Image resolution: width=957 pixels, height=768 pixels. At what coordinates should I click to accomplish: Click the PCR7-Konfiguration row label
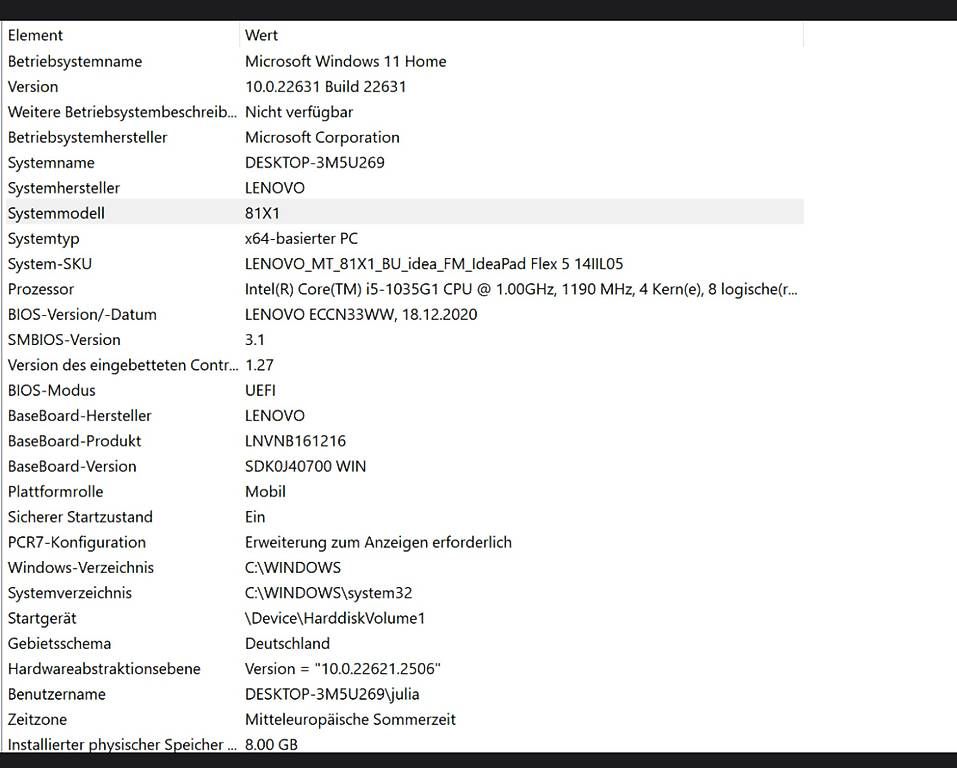[x=77, y=543]
